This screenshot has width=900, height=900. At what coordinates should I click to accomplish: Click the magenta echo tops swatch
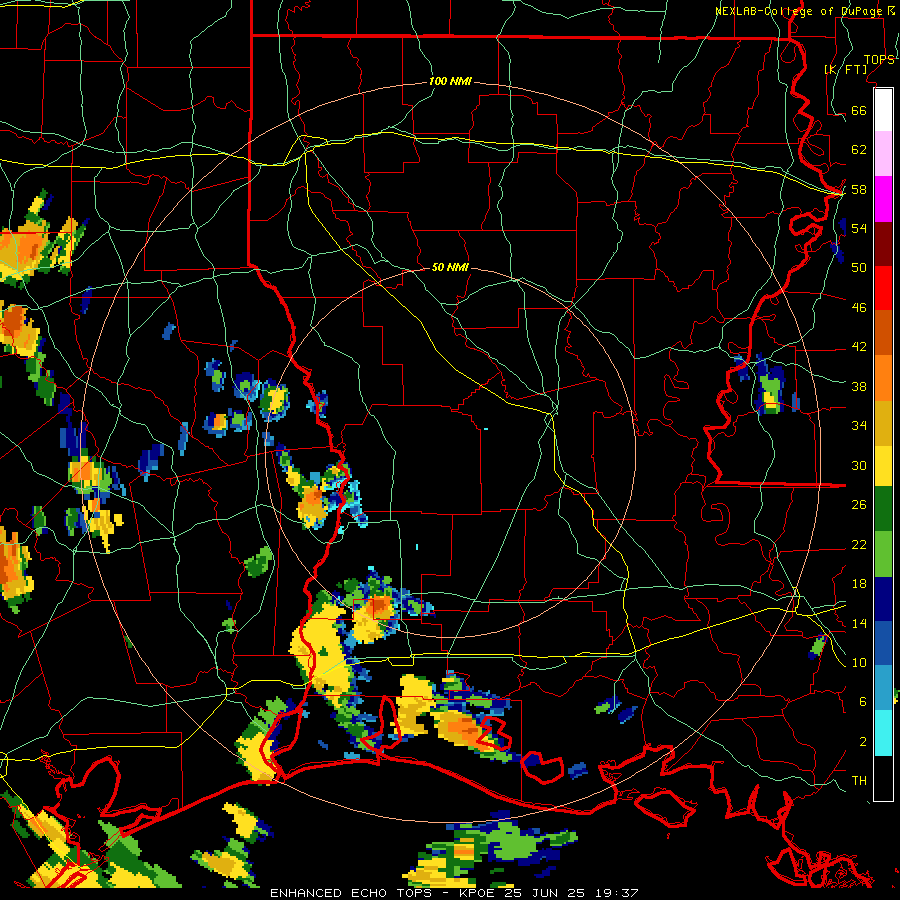[883, 199]
